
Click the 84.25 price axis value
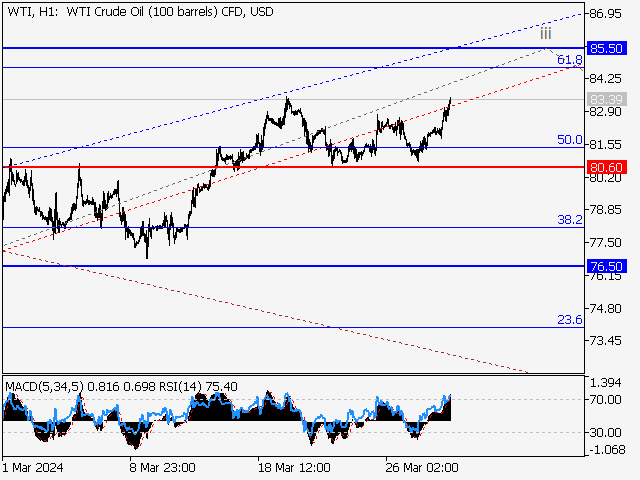coord(606,78)
